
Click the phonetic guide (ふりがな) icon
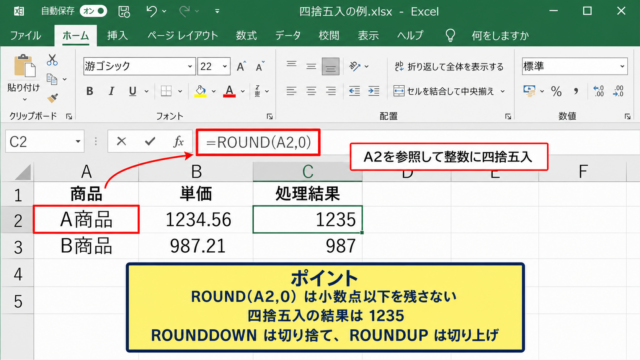(258, 91)
